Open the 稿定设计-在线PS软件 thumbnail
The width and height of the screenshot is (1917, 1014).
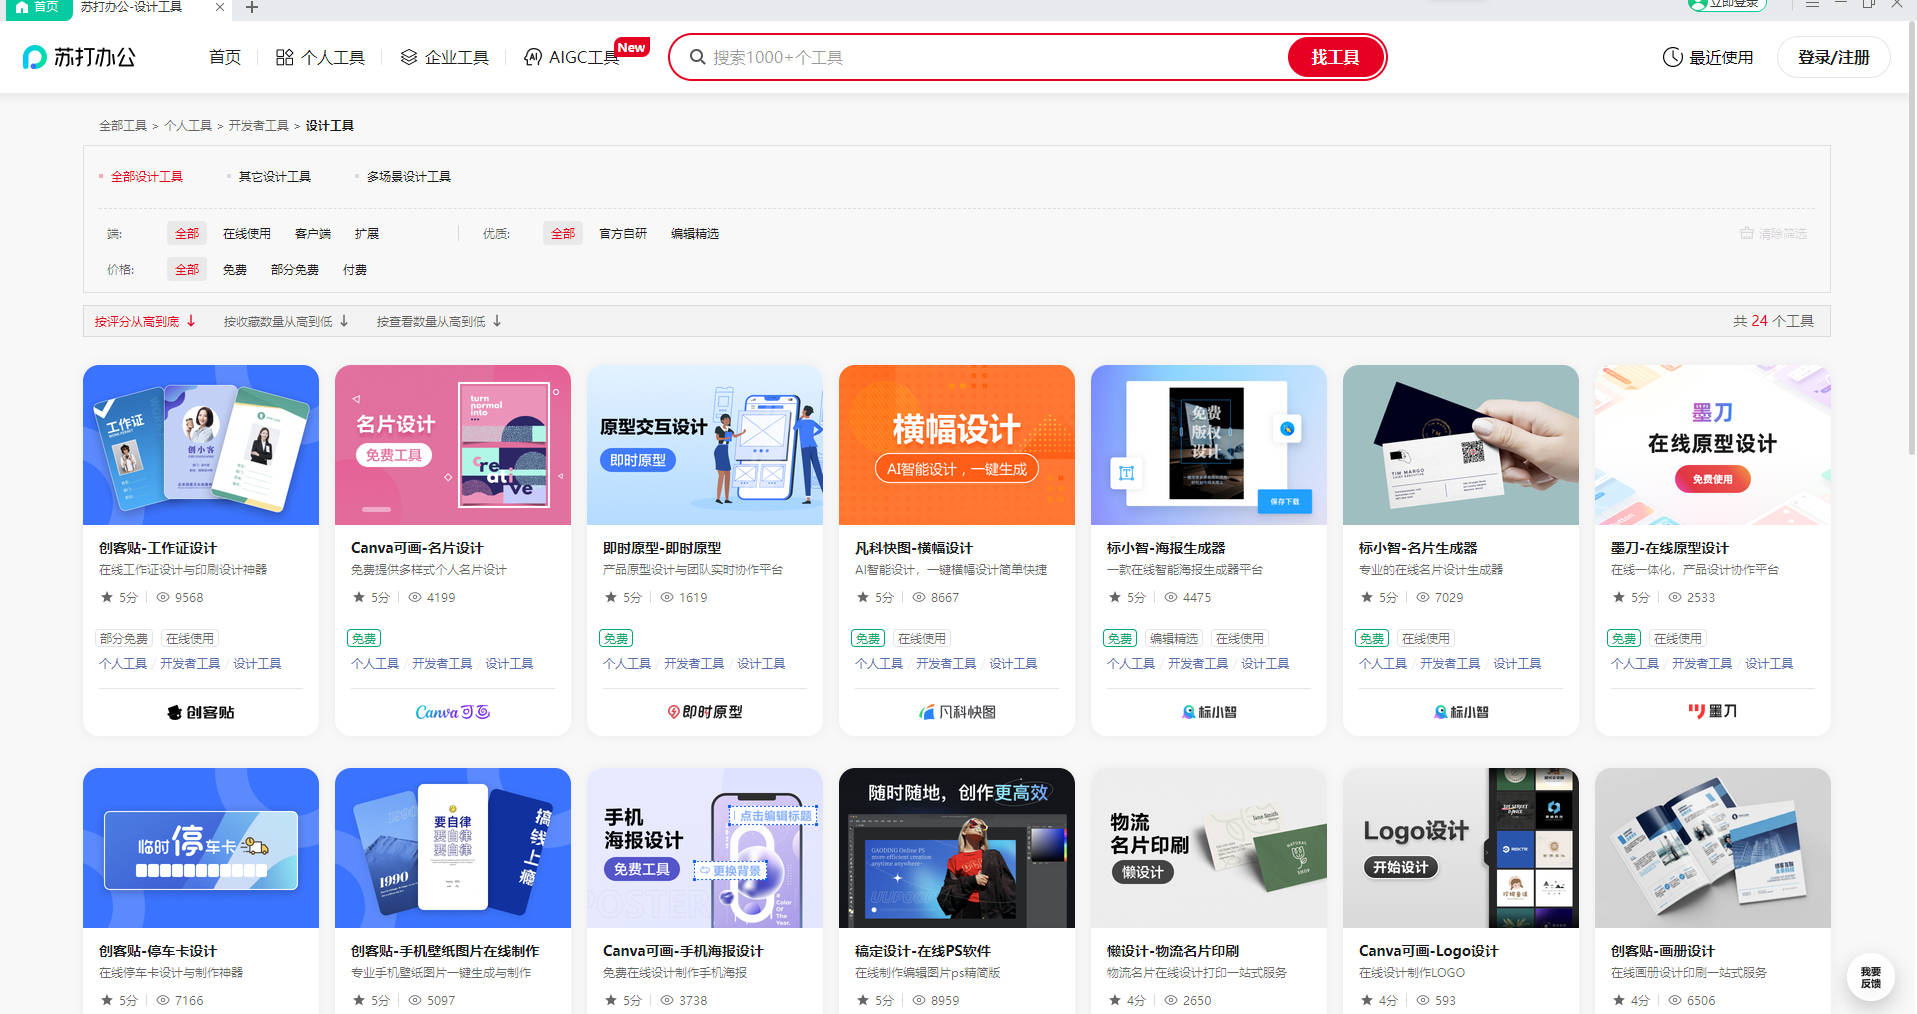tap(957, 848)
